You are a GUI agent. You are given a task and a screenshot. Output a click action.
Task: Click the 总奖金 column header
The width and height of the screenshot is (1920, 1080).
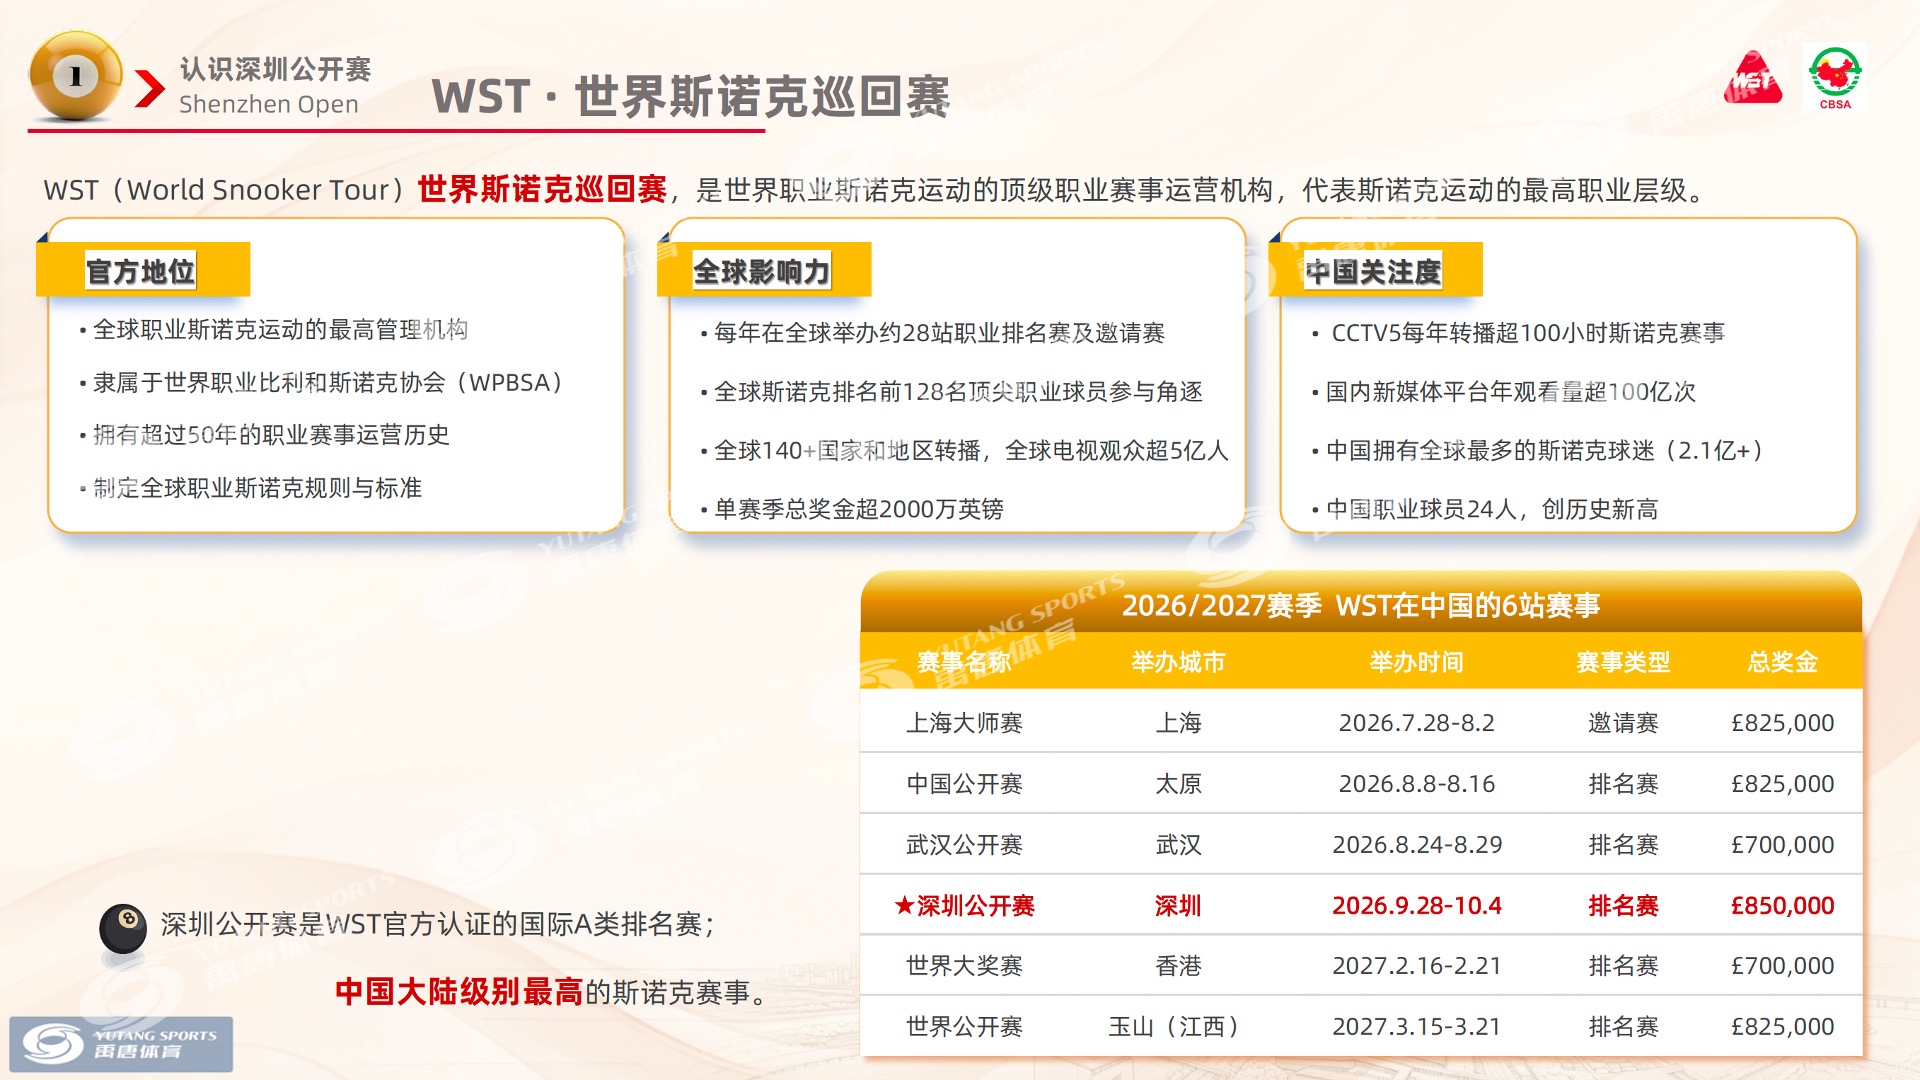[1782, 662]
